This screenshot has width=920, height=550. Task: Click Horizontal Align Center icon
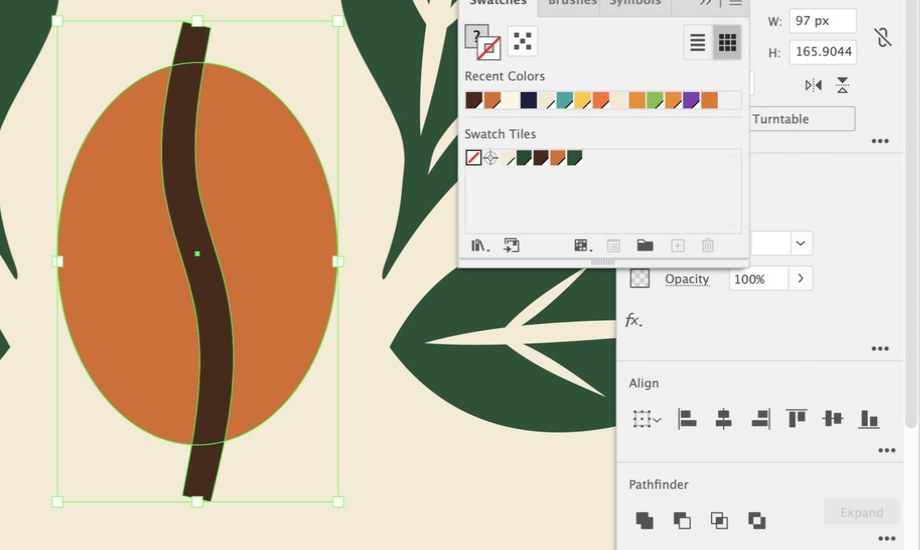[x=723, y=419]
